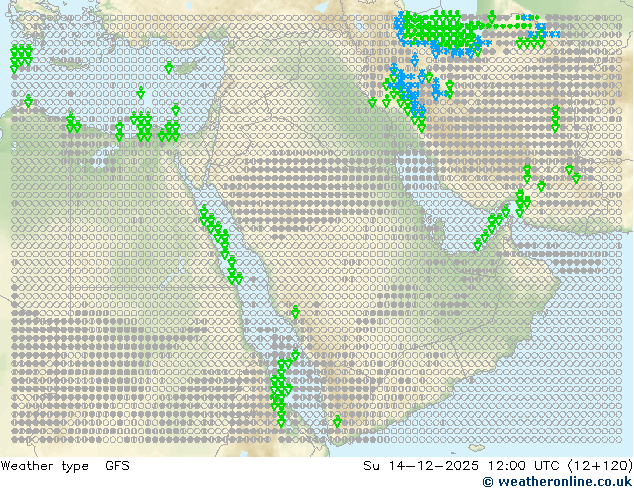Viewport: 634px width, 490px height.
Task: Open the weatheronline.co.uk credit text
Action: [558, 482]
